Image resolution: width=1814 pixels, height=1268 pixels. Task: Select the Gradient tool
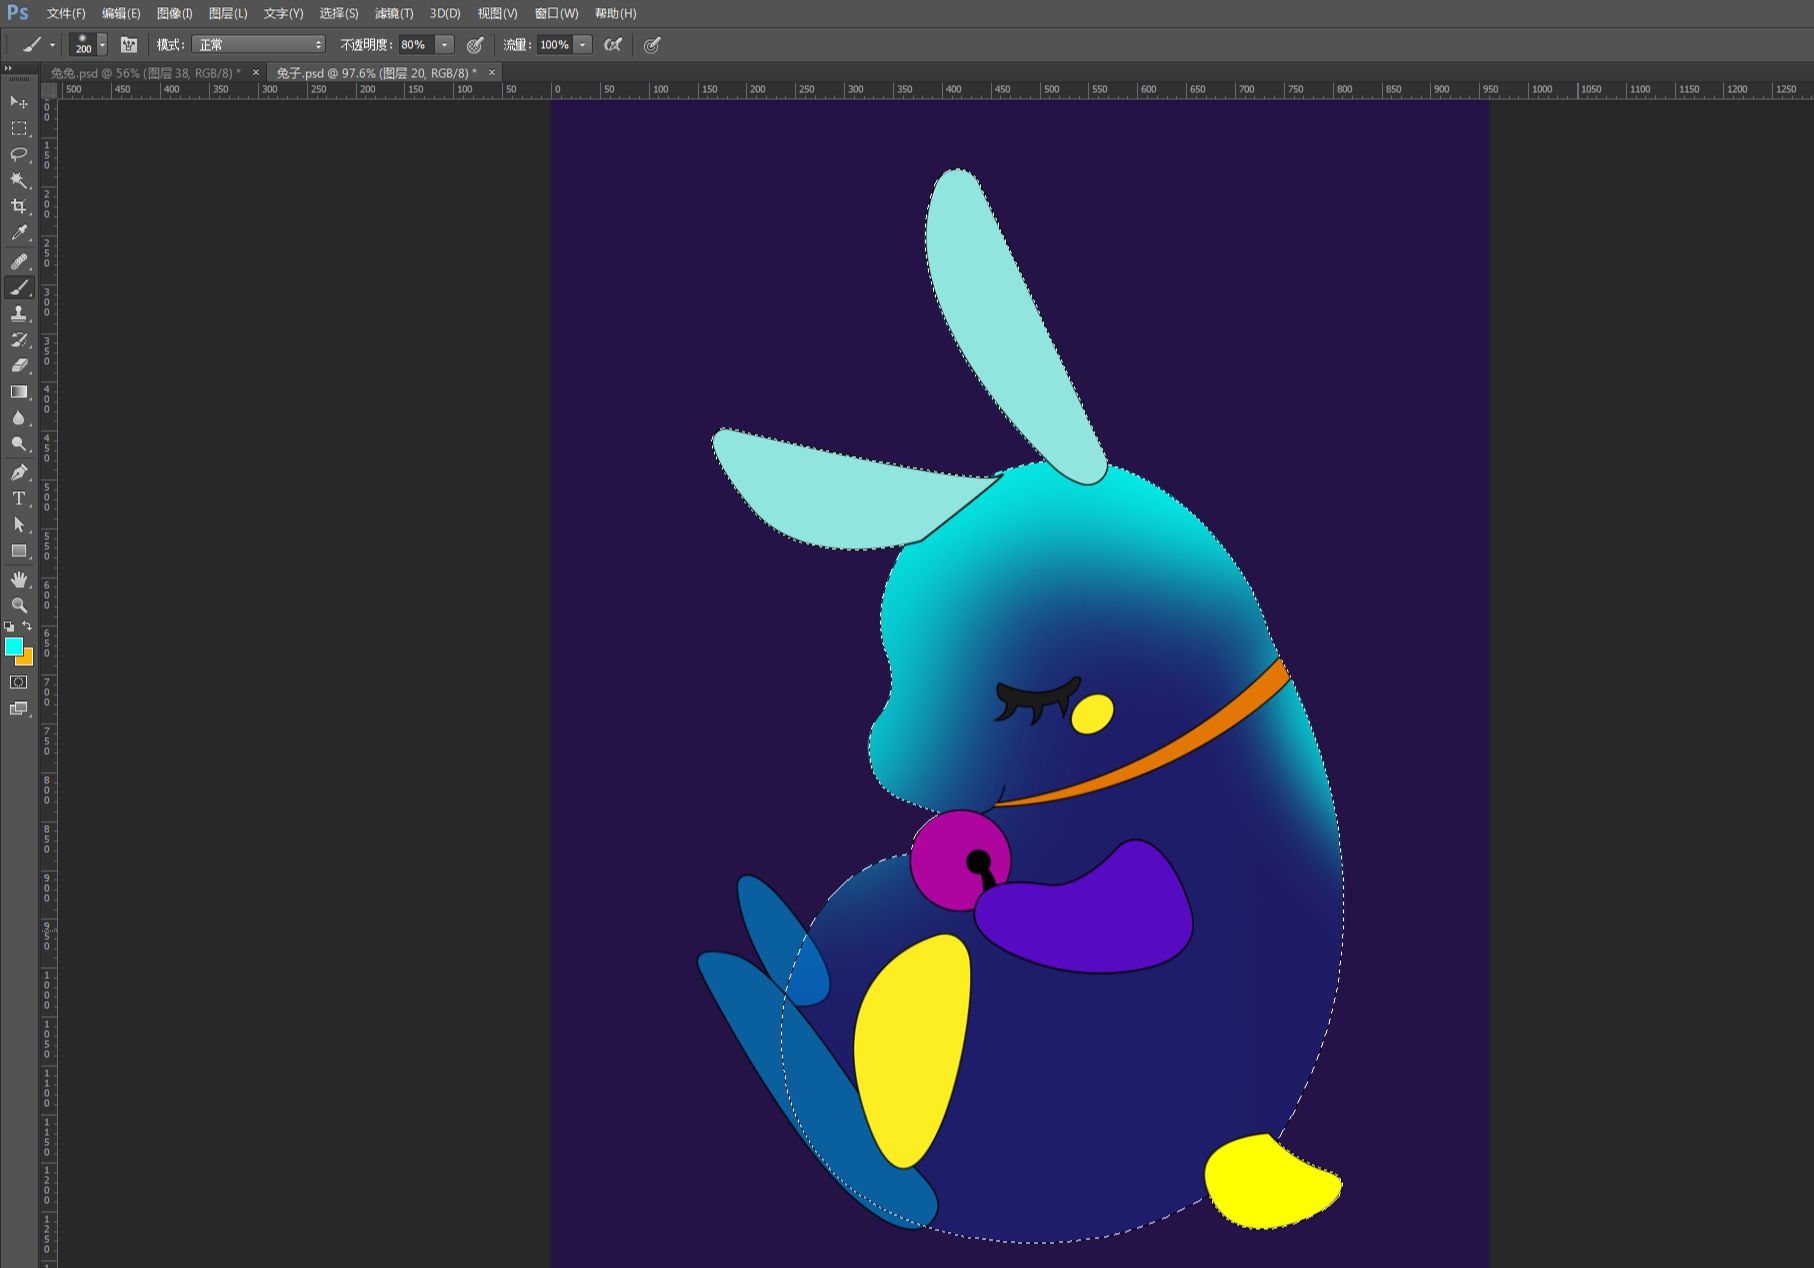pyautogui.click(x=19, y=391)
